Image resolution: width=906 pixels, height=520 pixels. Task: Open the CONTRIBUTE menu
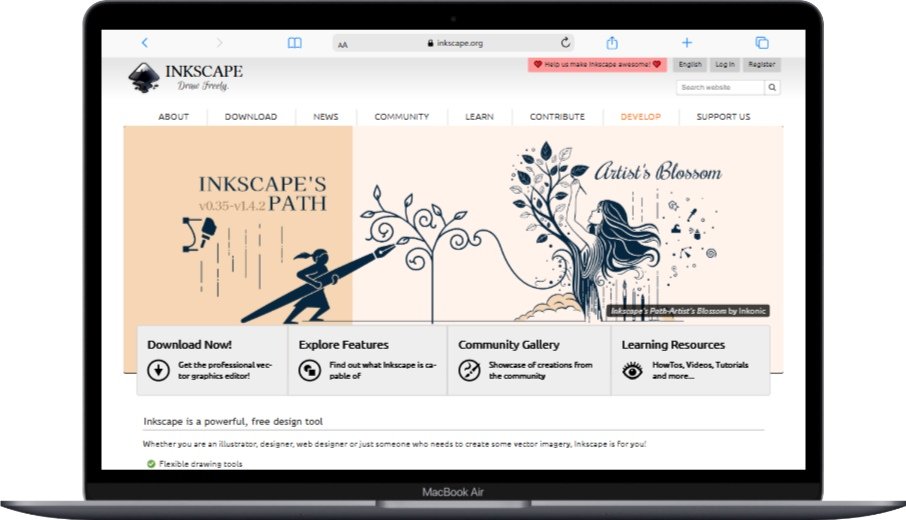tap(557, 117)
